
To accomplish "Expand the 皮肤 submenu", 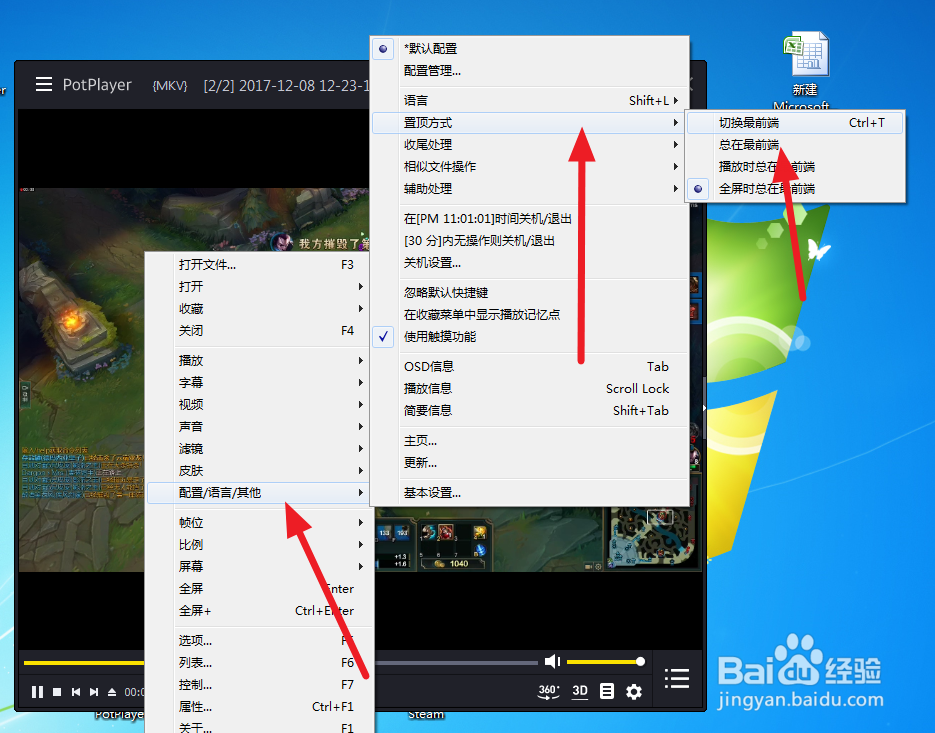I will (258, 471).
